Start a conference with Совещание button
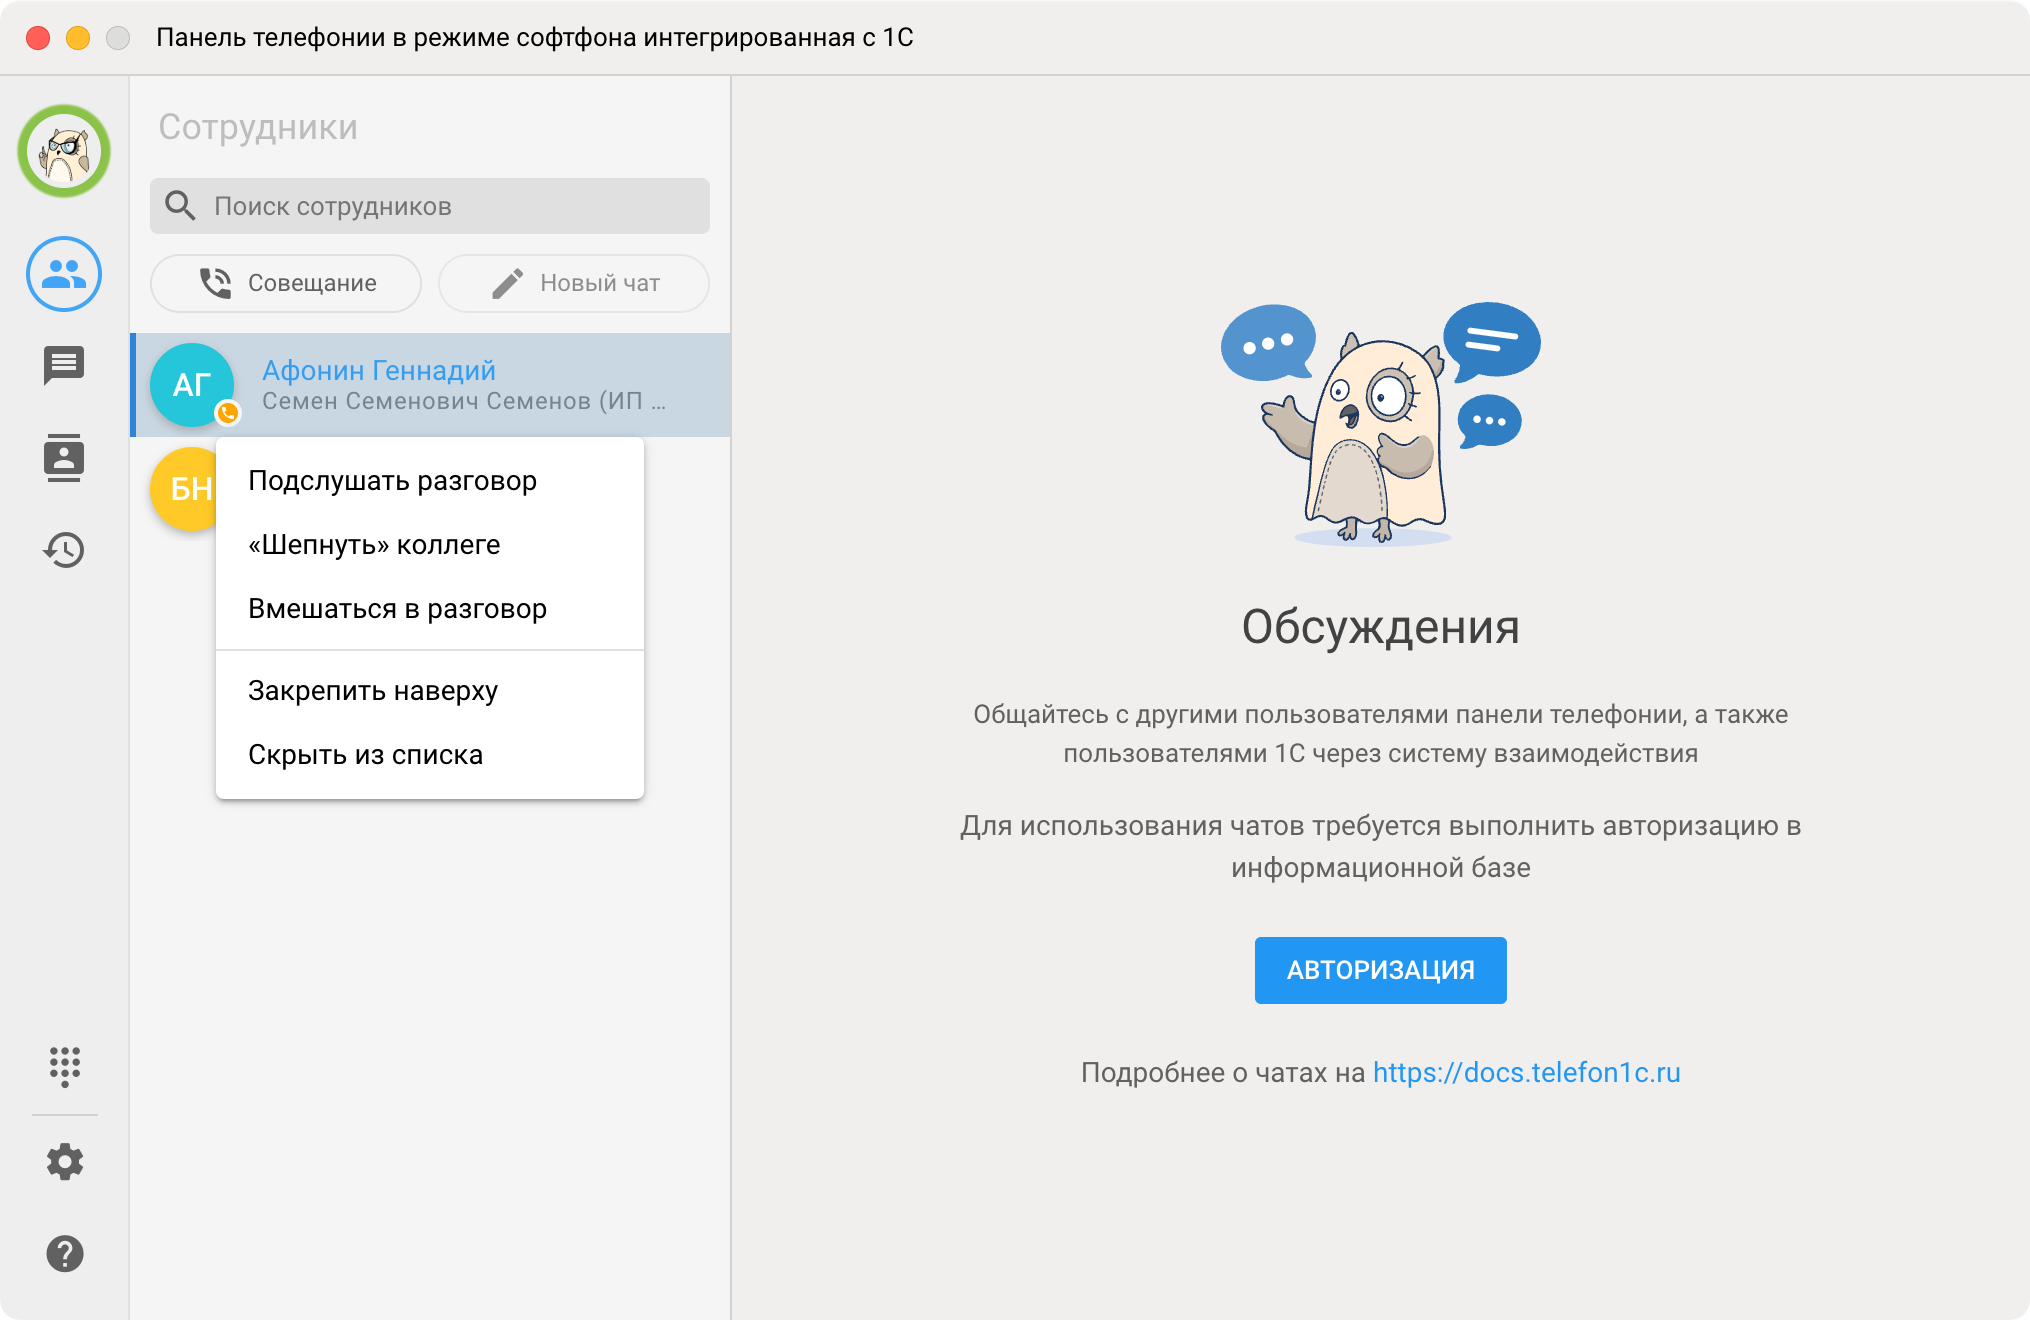This screenshot has width=2030, height=1320. pos(286,283)
